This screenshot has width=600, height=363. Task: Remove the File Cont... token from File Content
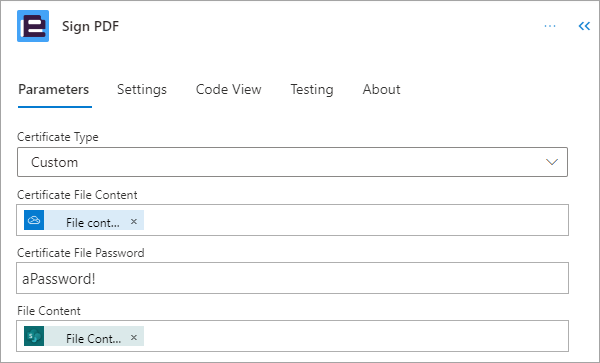click(x=134, y=337)
